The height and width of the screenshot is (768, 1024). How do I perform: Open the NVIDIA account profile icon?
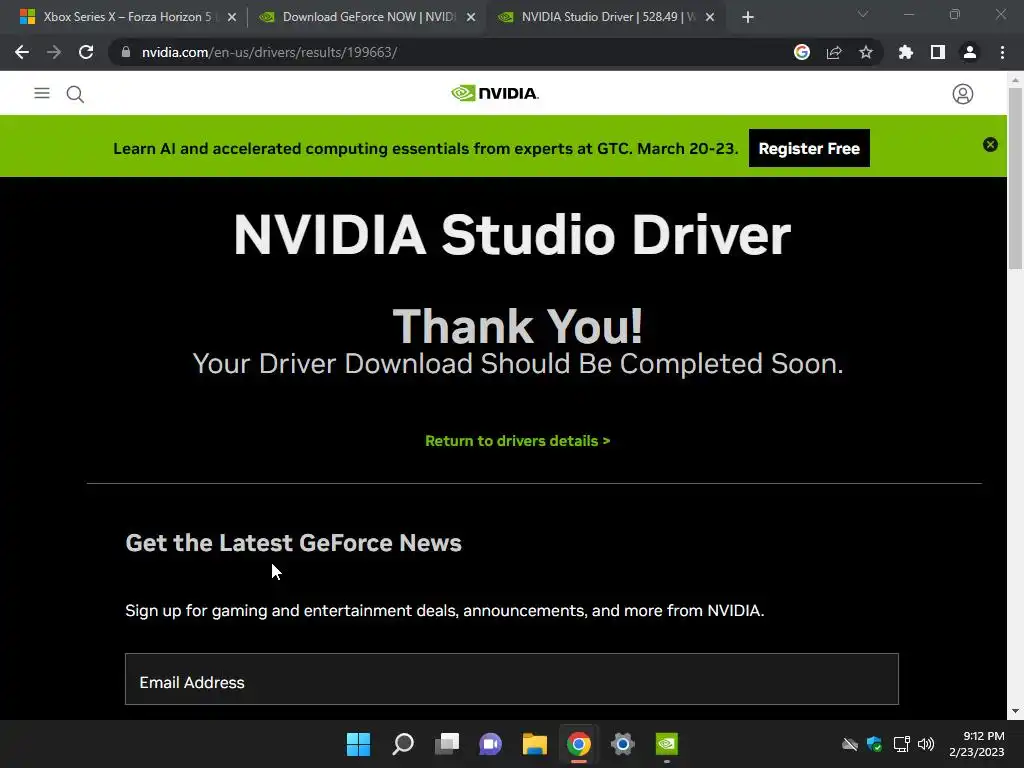(x=963, y=94)
